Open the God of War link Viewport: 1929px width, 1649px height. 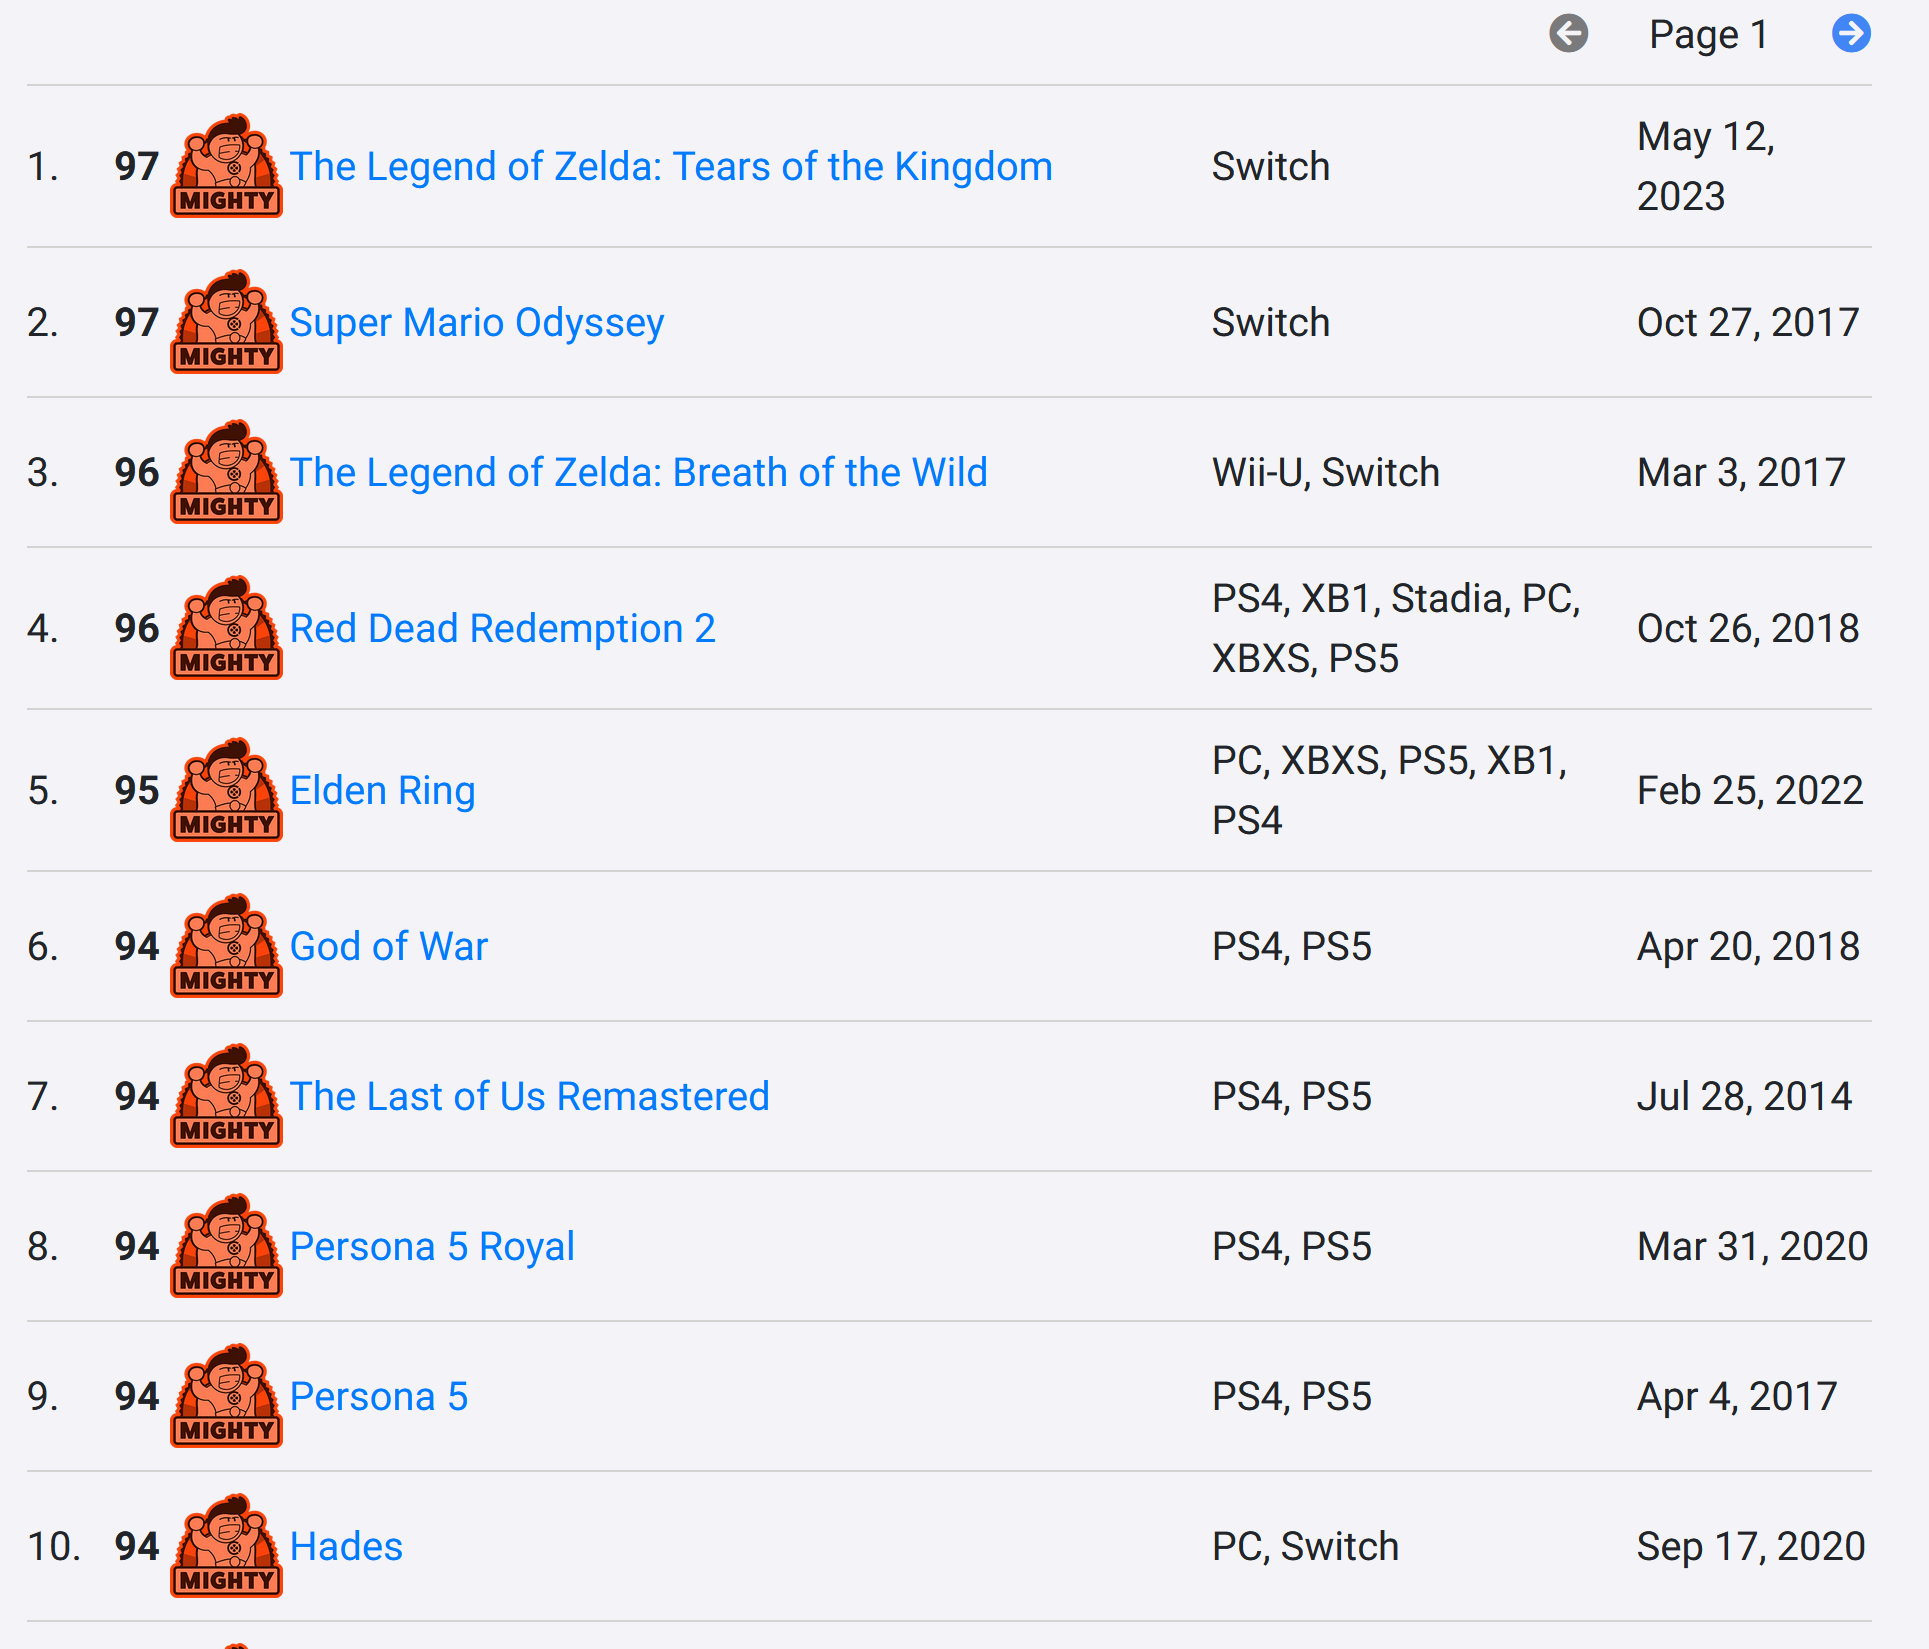[389, 946]
